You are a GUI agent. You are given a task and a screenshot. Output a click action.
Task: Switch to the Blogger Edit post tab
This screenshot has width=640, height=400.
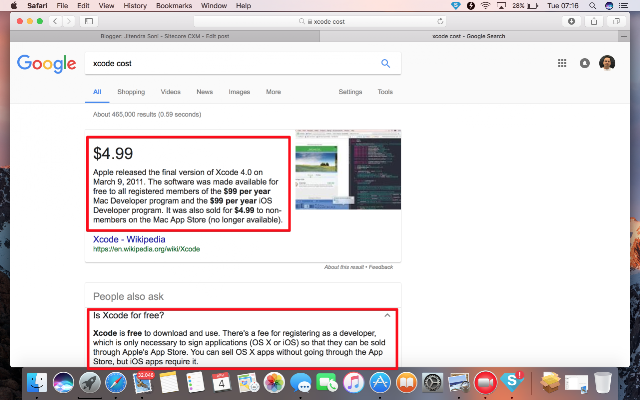point(165,36)
